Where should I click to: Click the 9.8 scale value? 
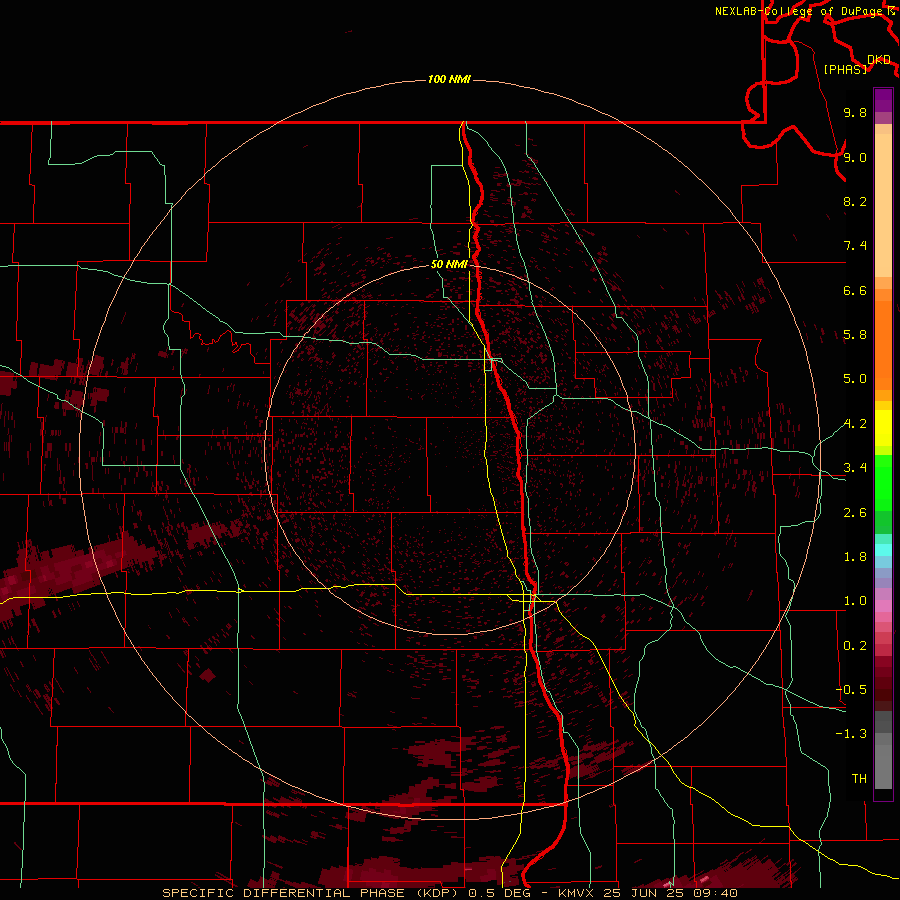(x=855, y=112)
